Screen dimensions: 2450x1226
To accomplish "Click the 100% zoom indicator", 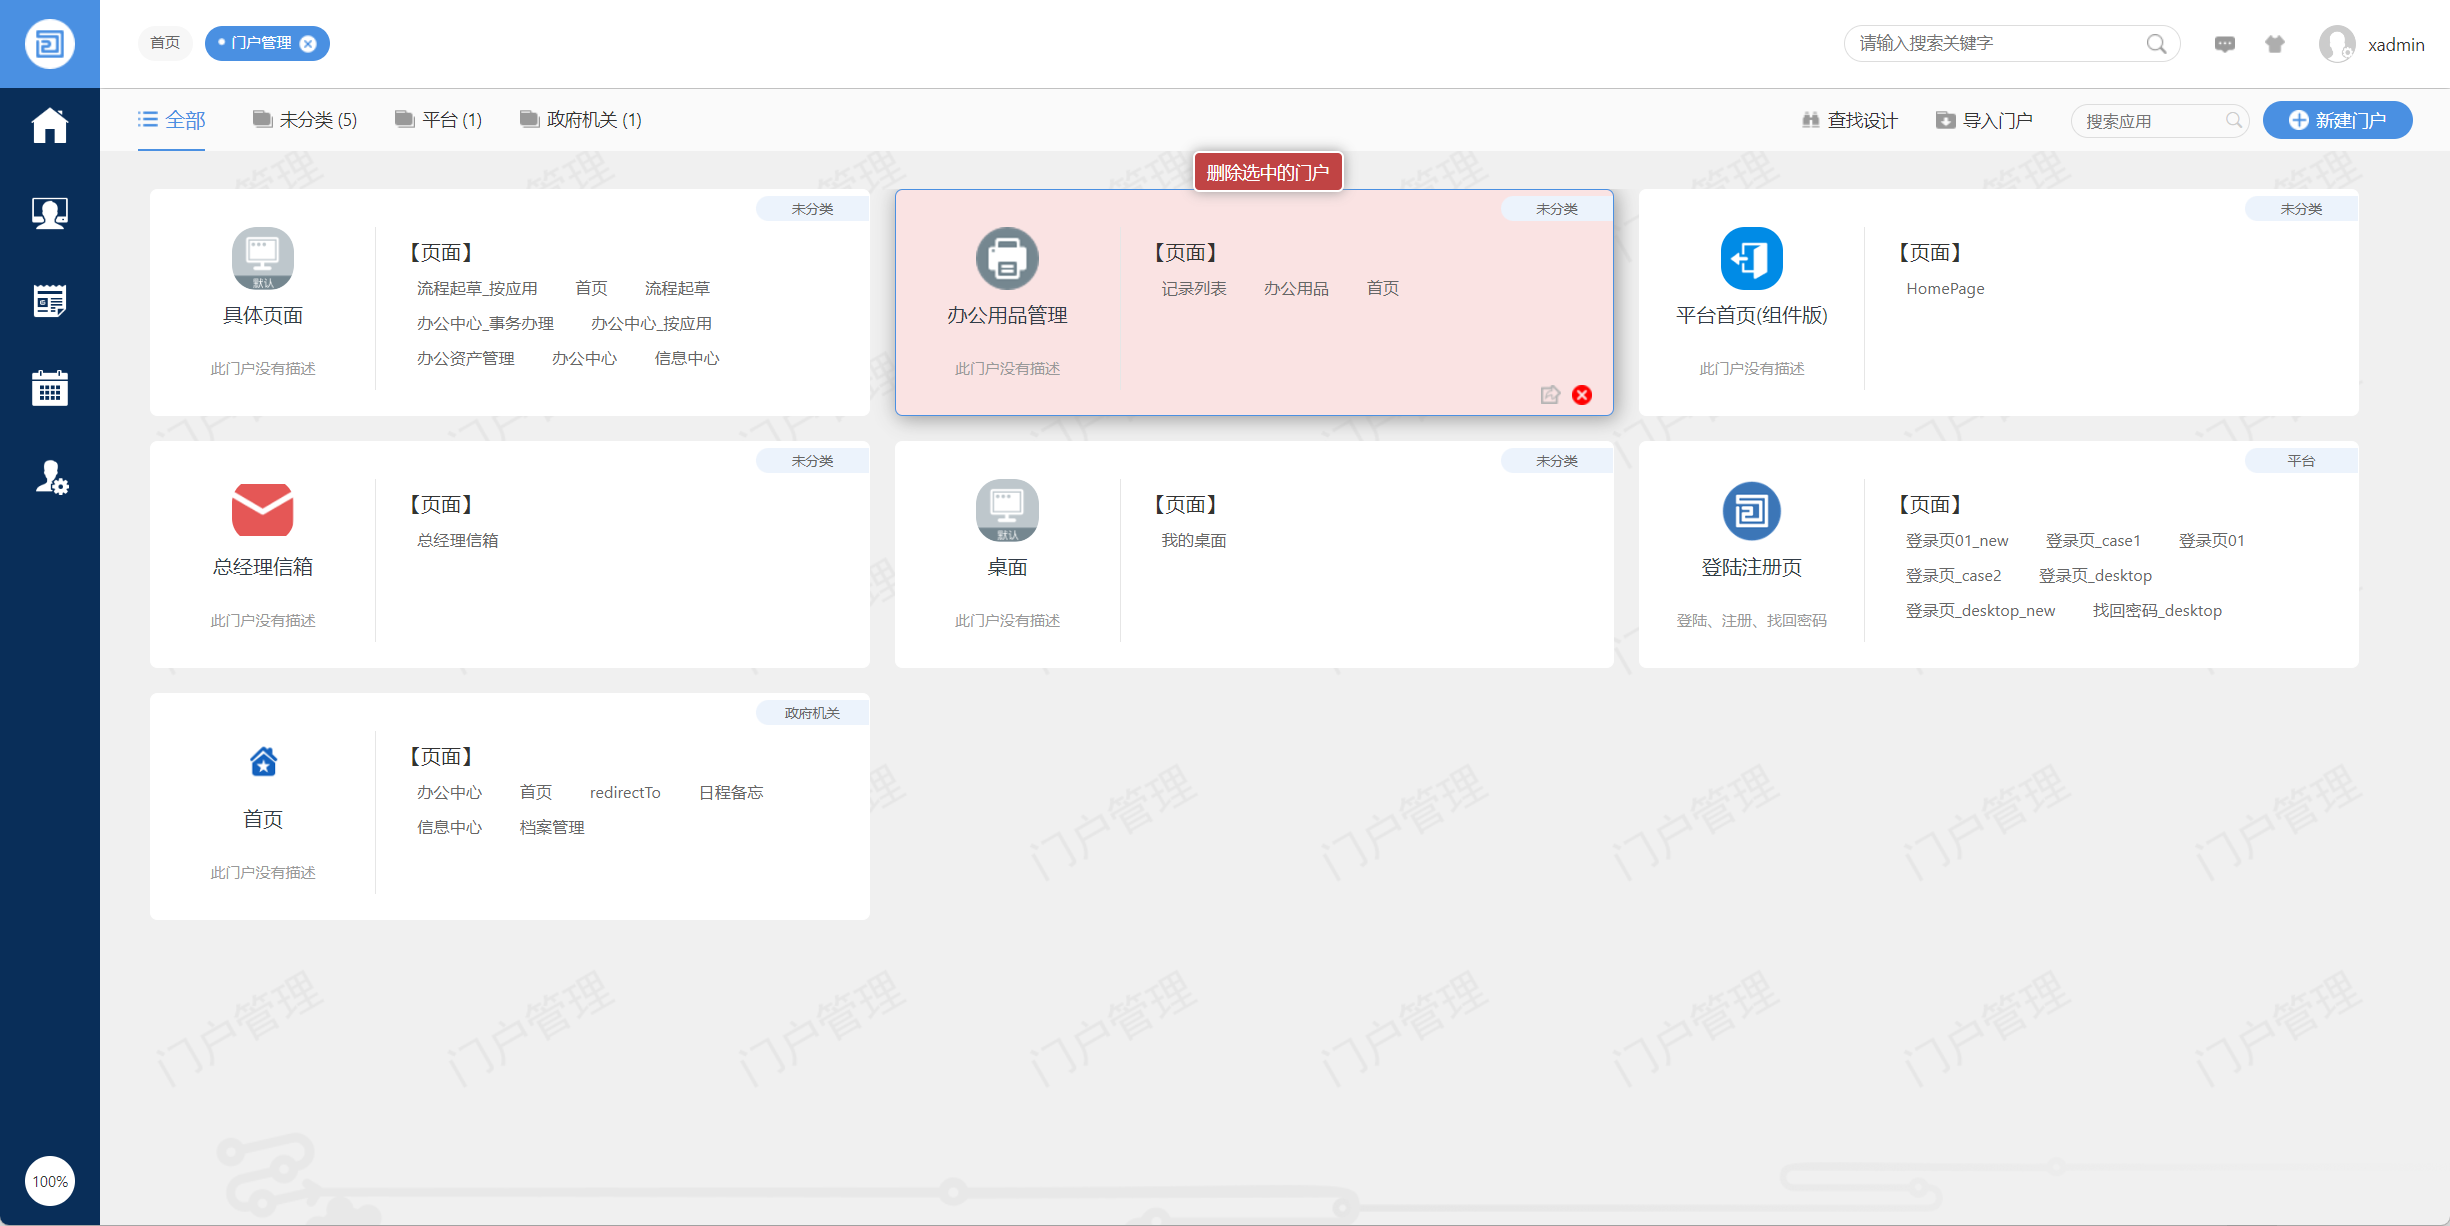I will tap(50, 1181).
